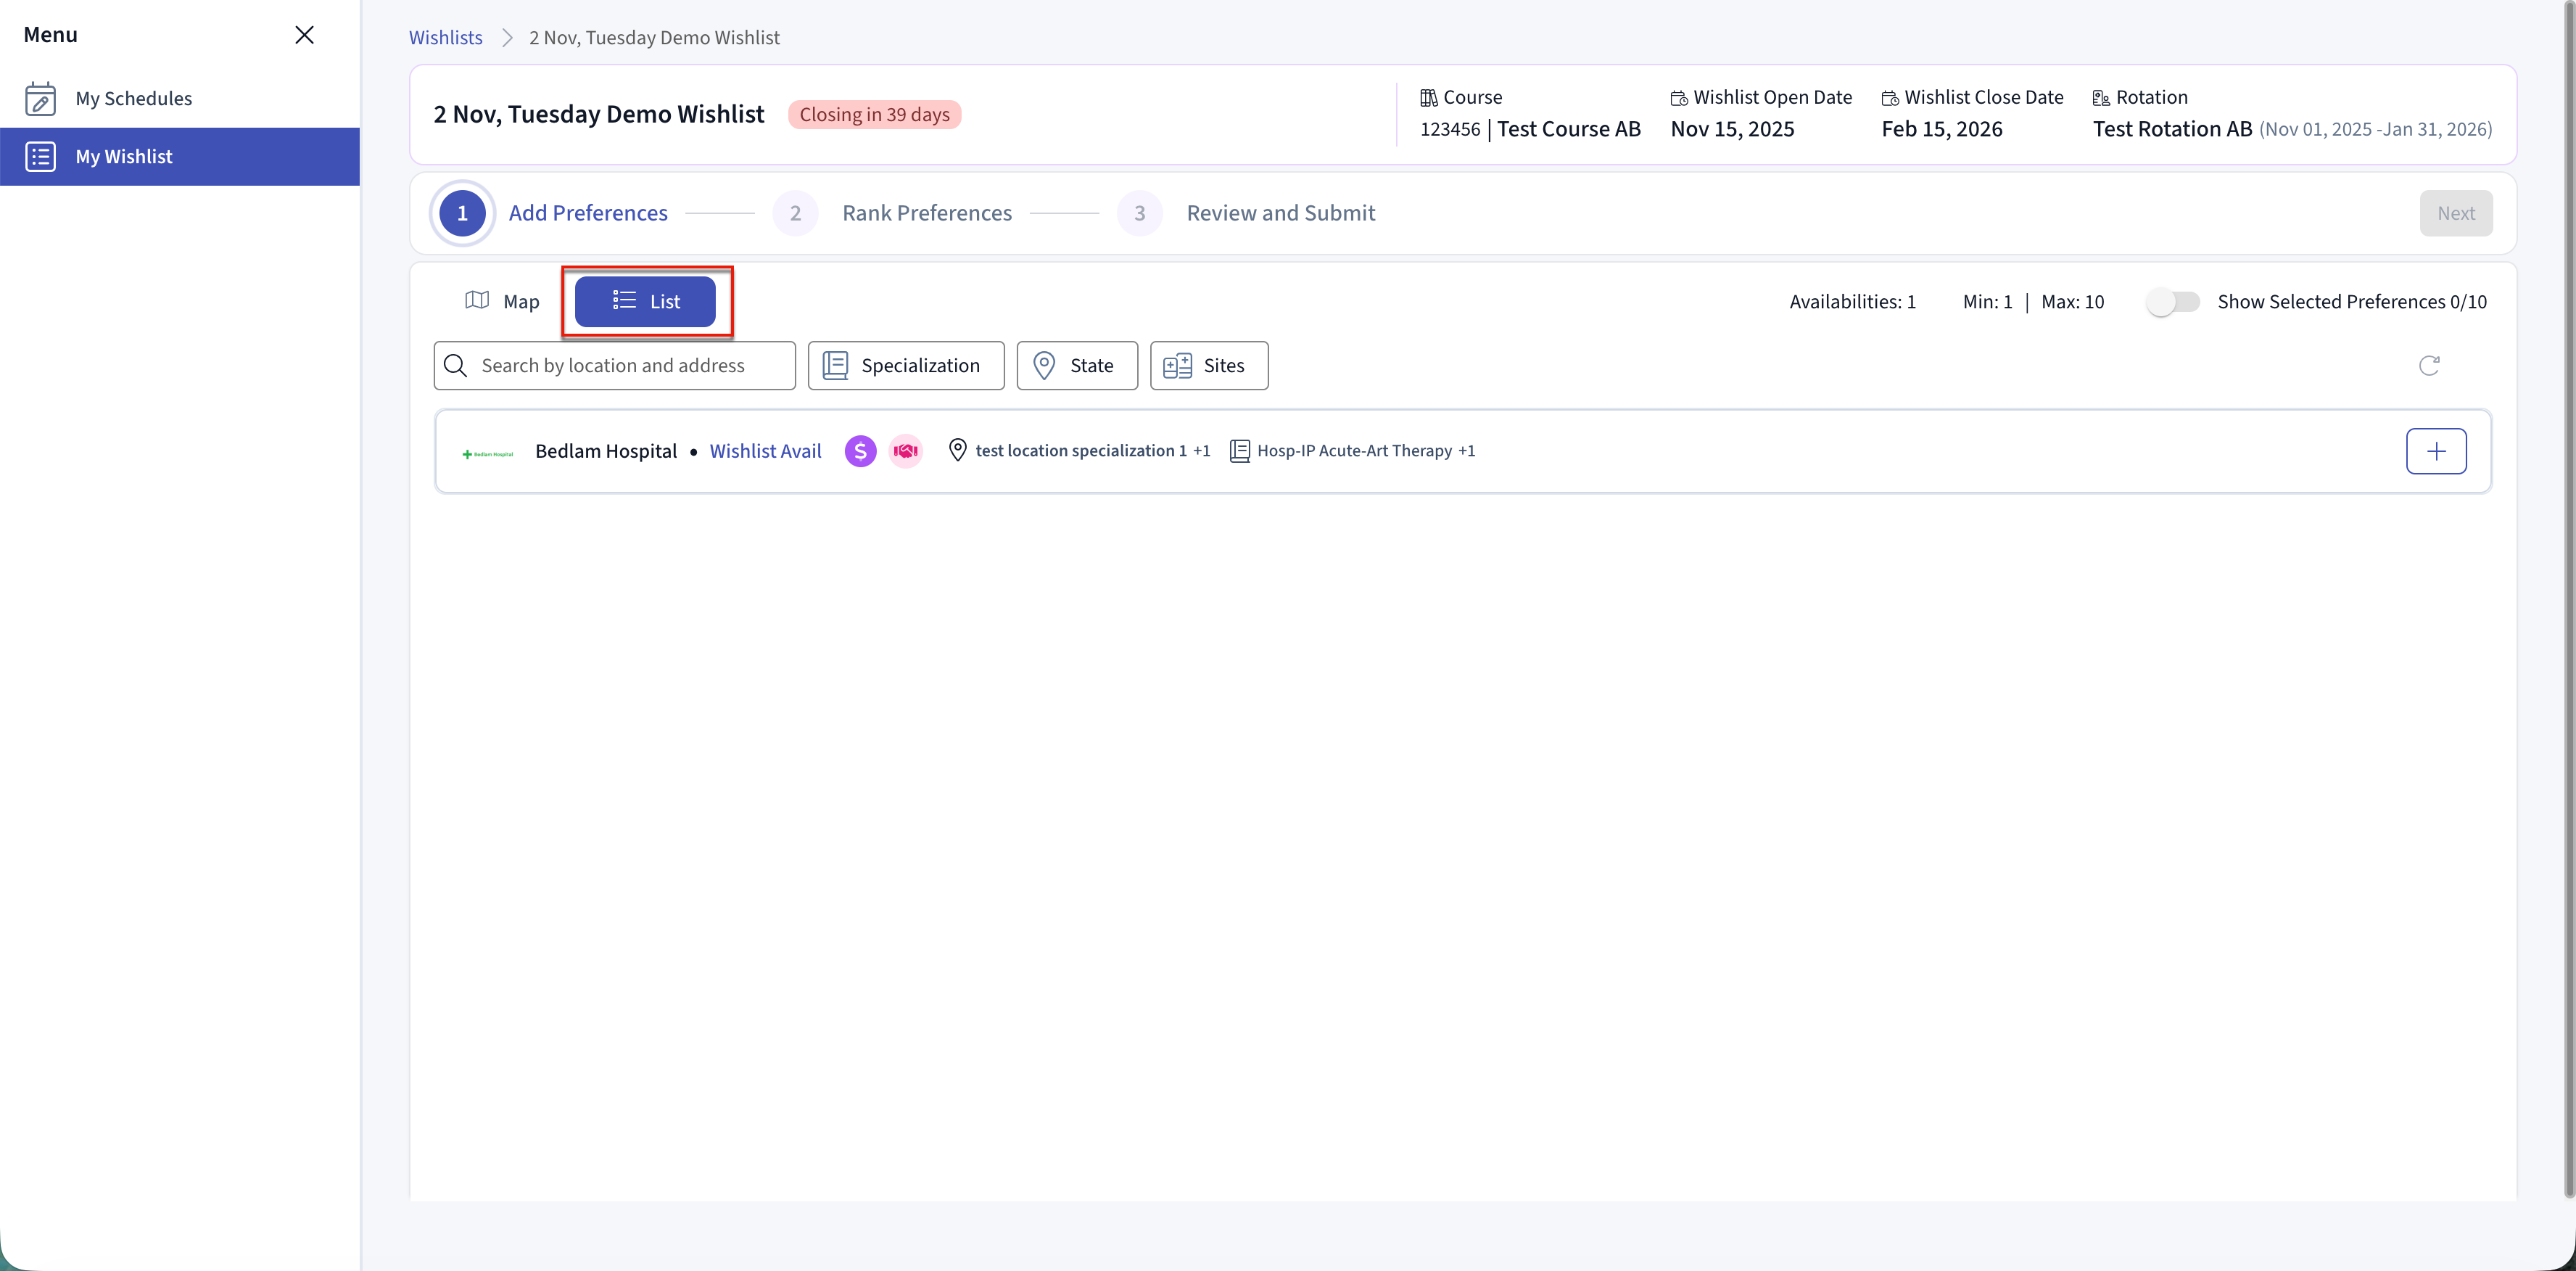Toggle Show Selected Preferences switch
Viewport: 2576px width, 1271px height.
point(2172,302)
